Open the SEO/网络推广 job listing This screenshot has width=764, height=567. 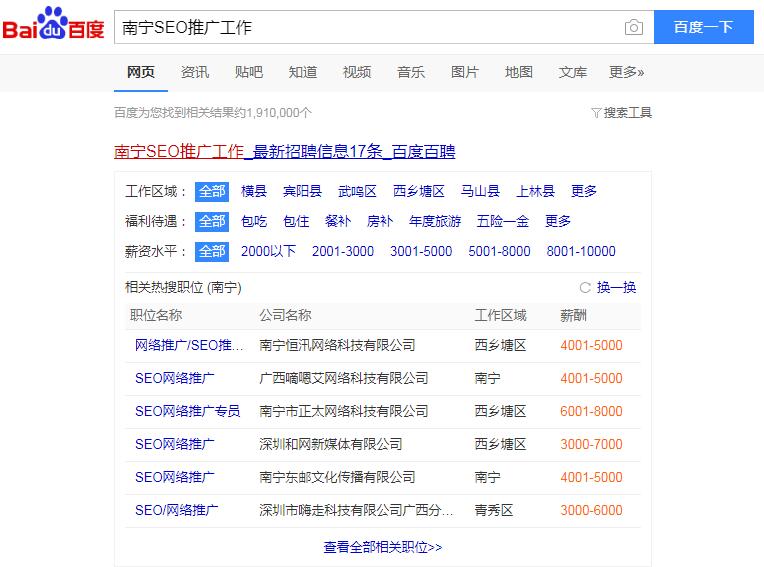[176, 510]
